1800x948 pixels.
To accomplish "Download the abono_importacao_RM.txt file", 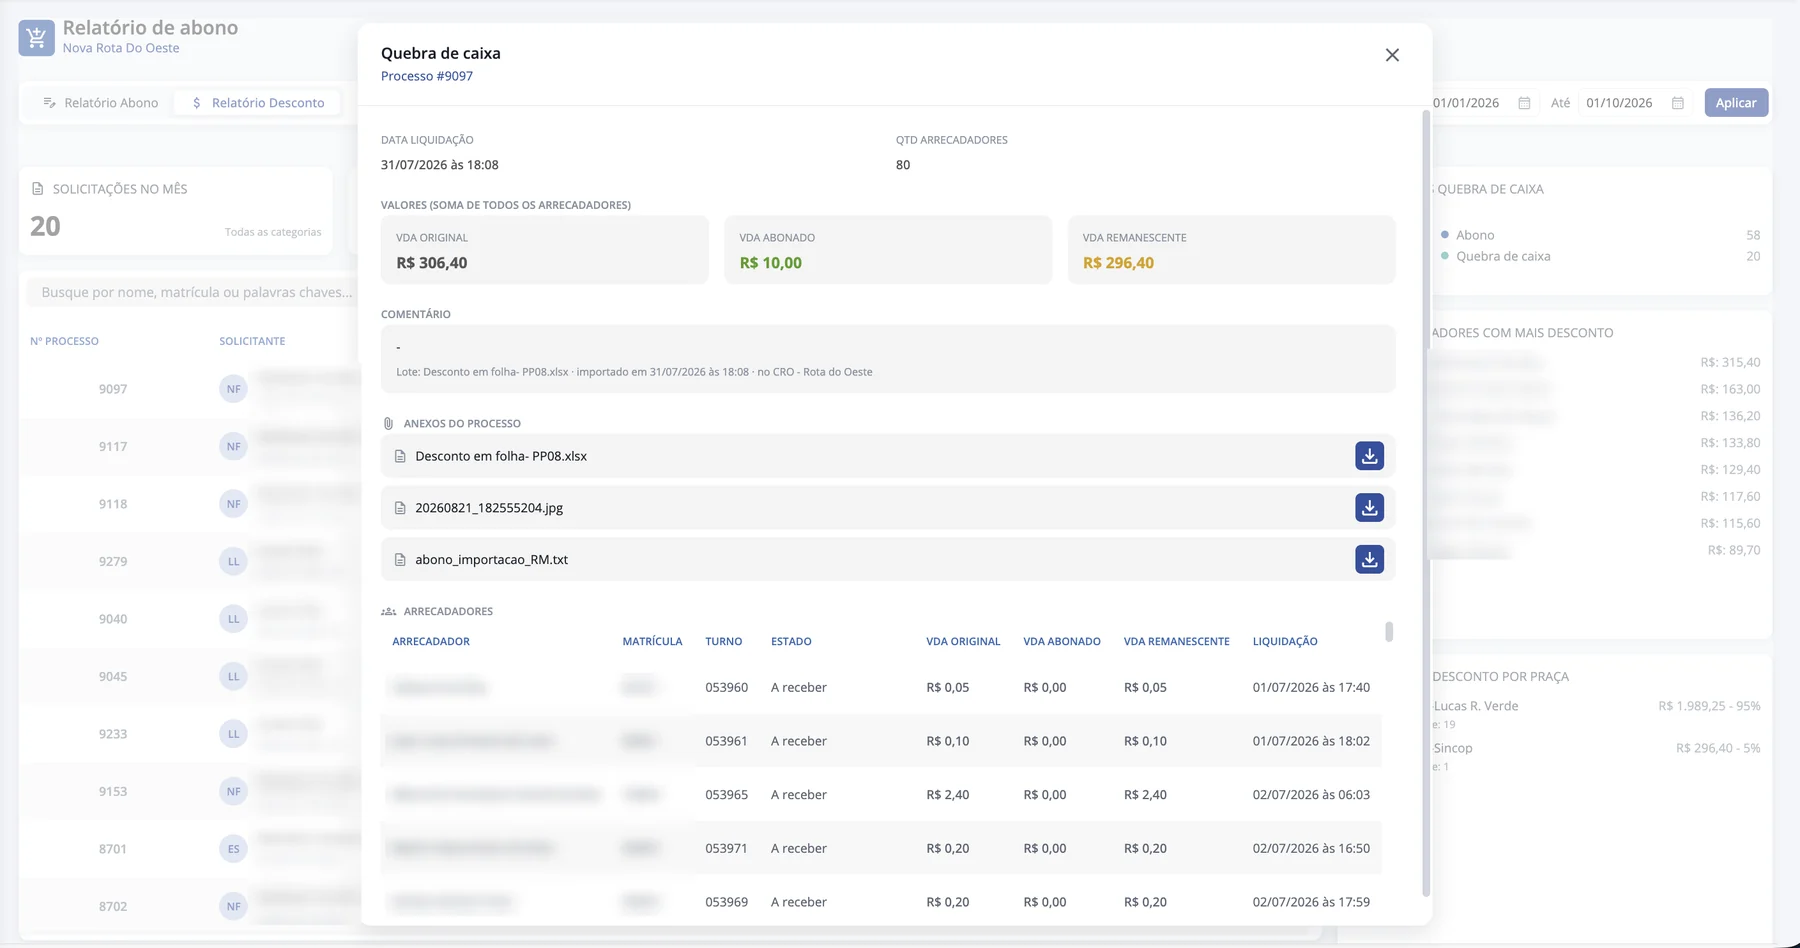I will coord(1369,559).
